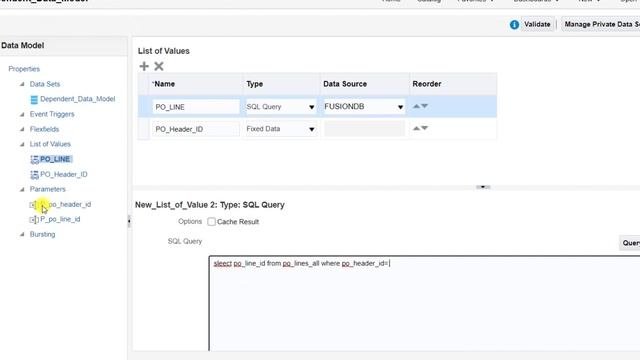
Task: Click the Validate button
Action: click(x=537, y=24)
